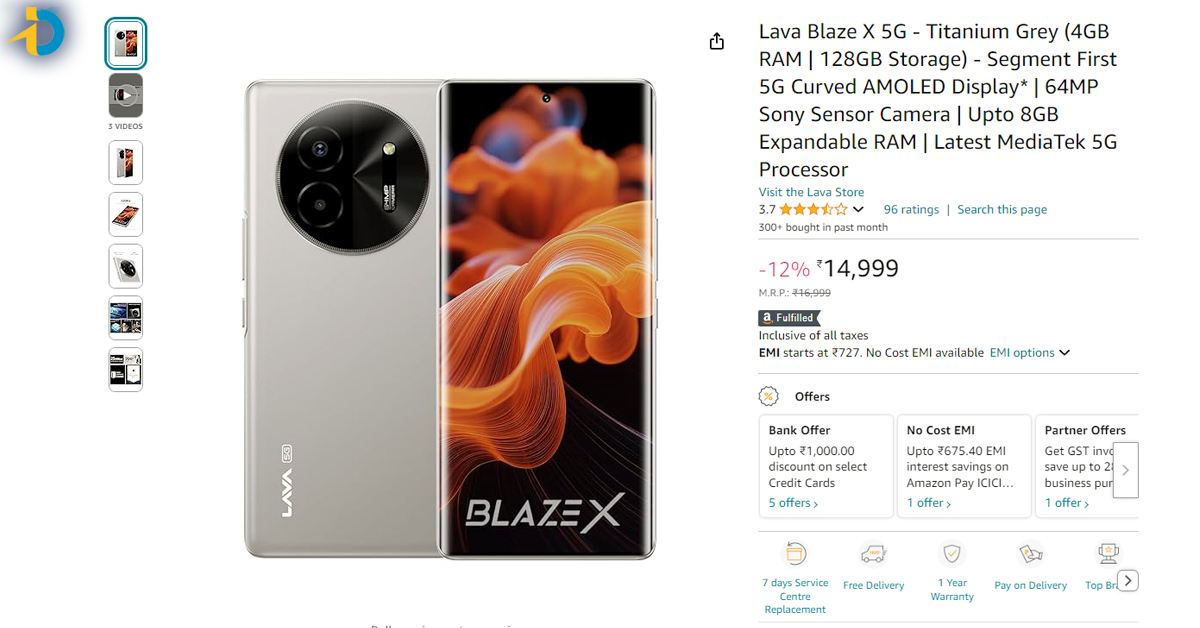
Task: Select the last thumbnail in the image sidebar
Action: (x=125, y=369)
